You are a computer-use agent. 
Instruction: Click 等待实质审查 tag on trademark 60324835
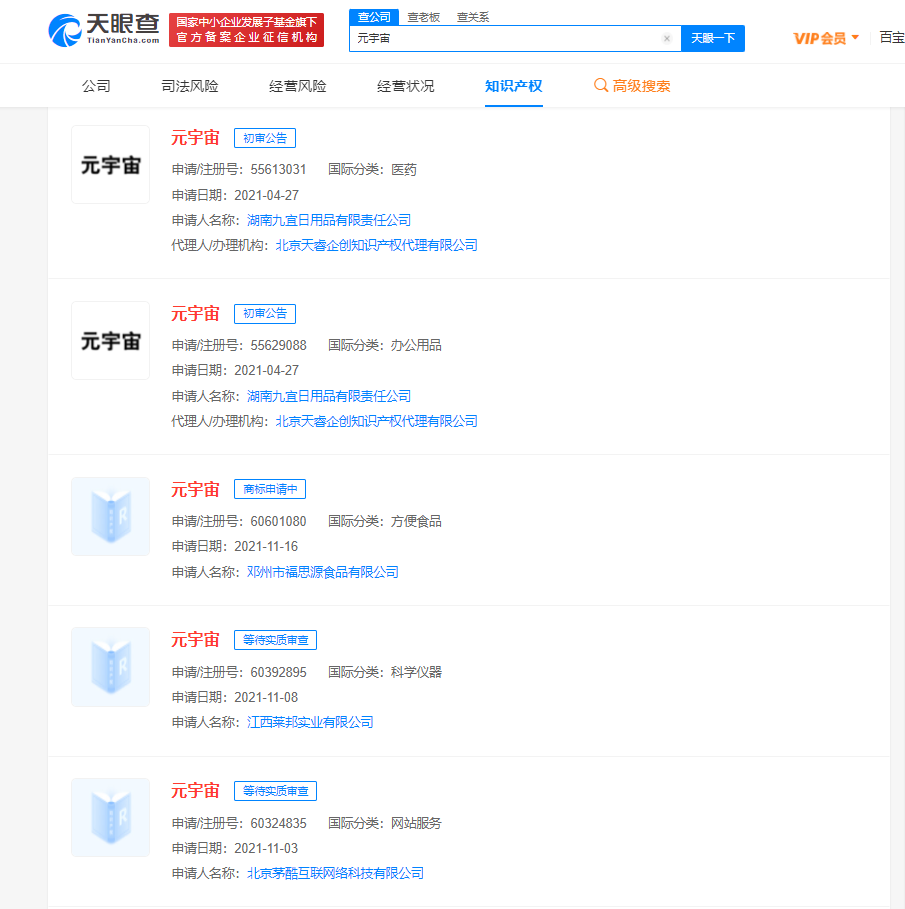click(275, 791)
